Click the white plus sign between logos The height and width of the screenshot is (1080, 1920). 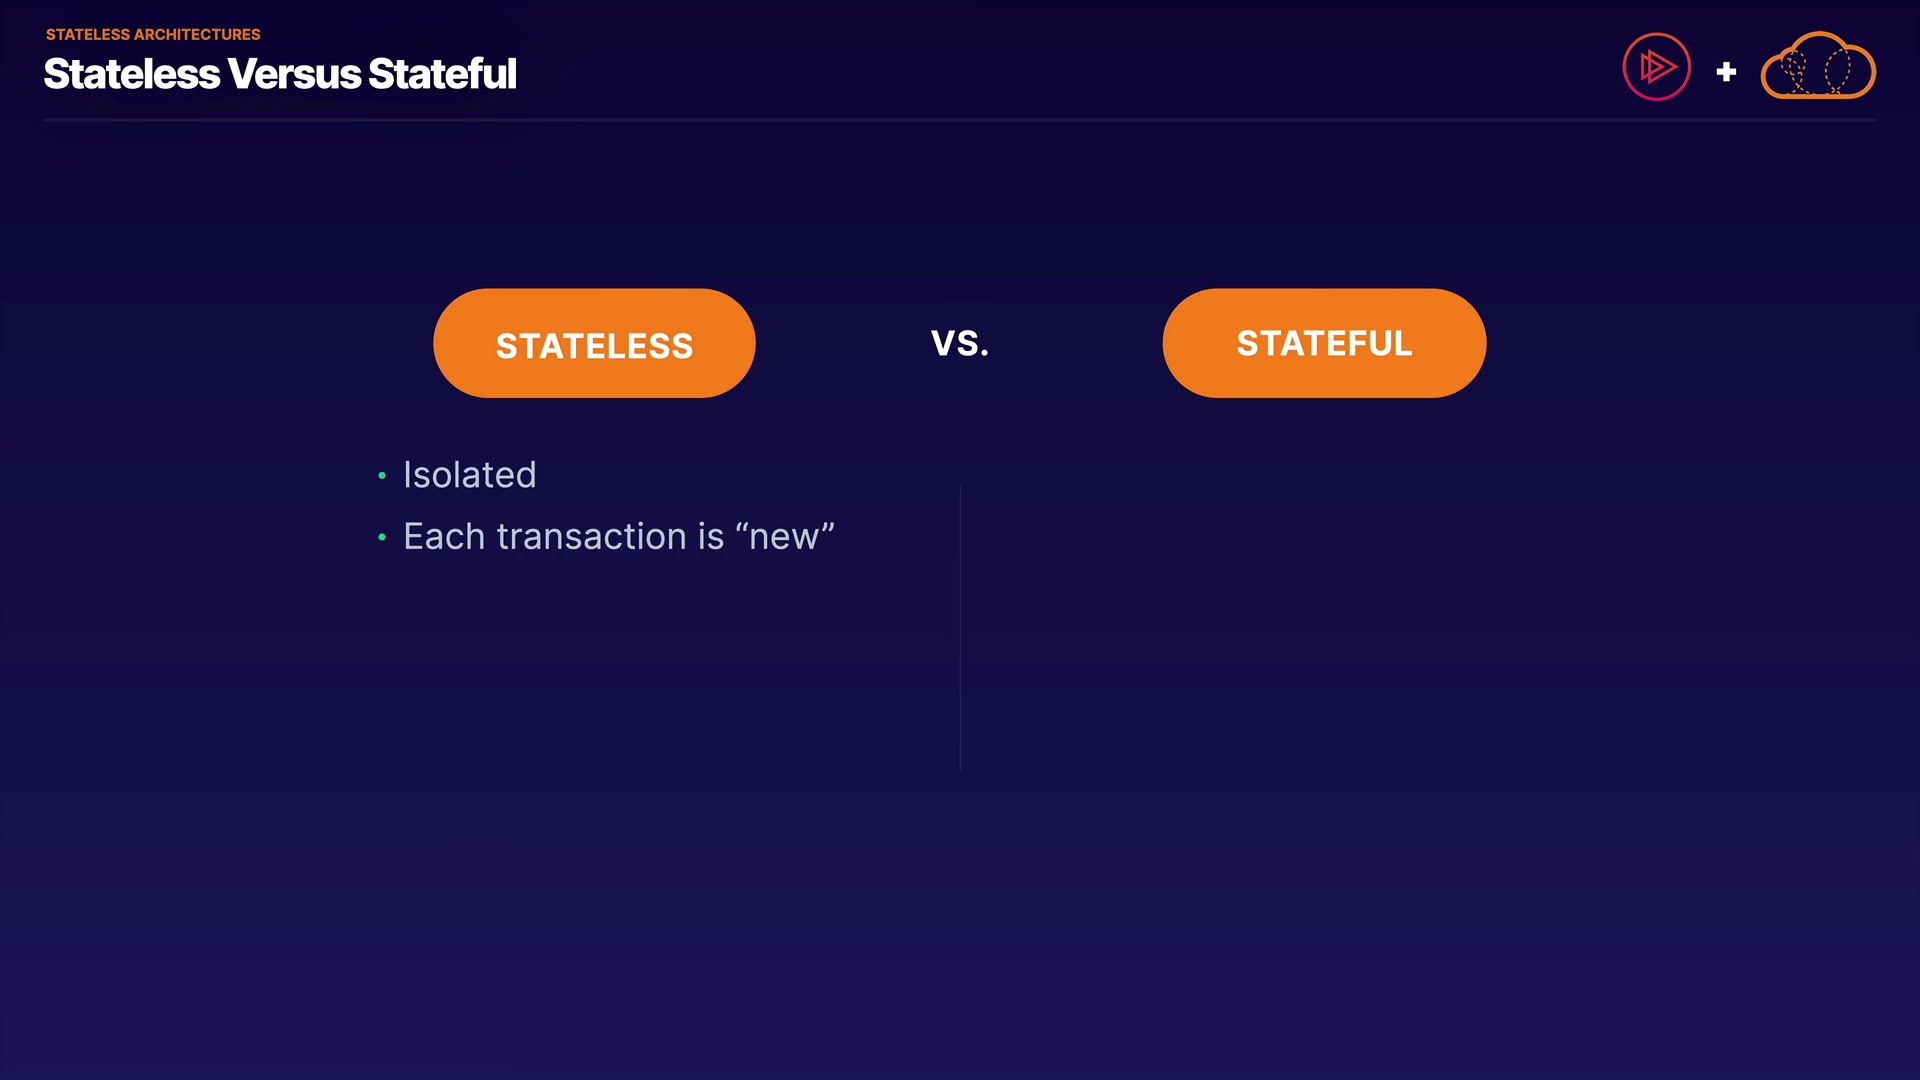(x=1726, y=72)
